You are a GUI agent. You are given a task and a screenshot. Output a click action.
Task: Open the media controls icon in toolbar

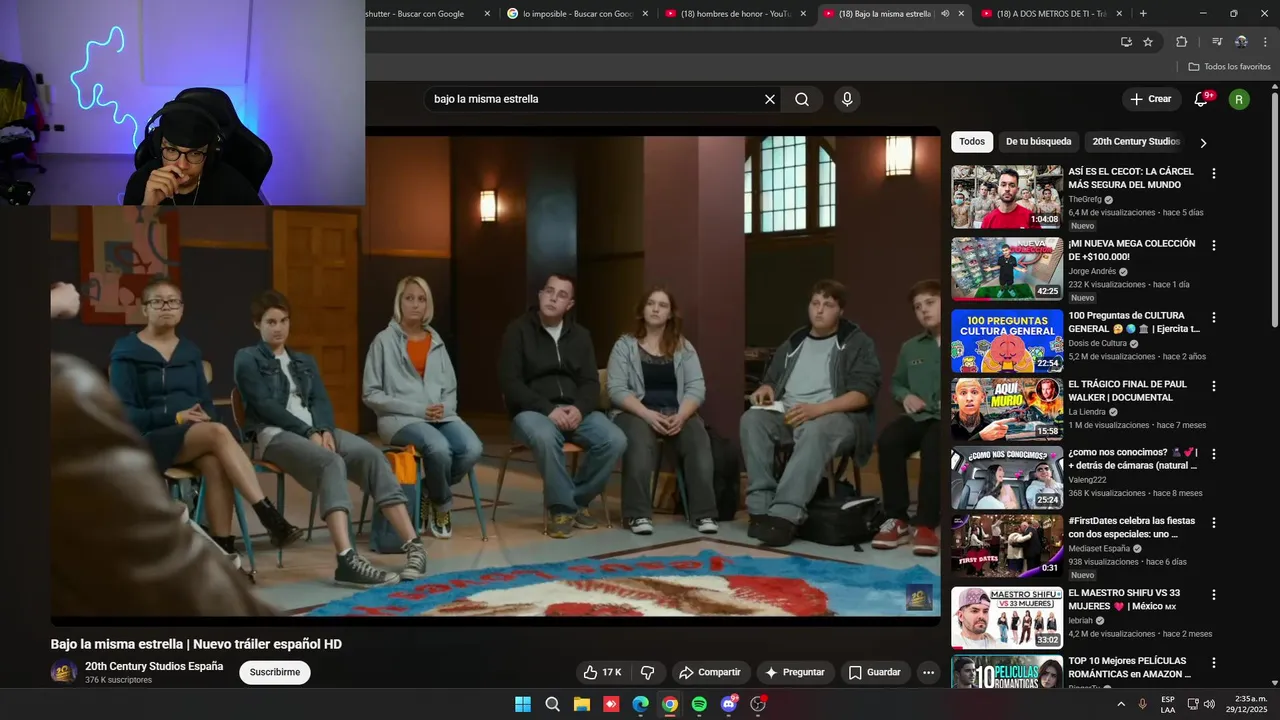(x=1217, y=42)
